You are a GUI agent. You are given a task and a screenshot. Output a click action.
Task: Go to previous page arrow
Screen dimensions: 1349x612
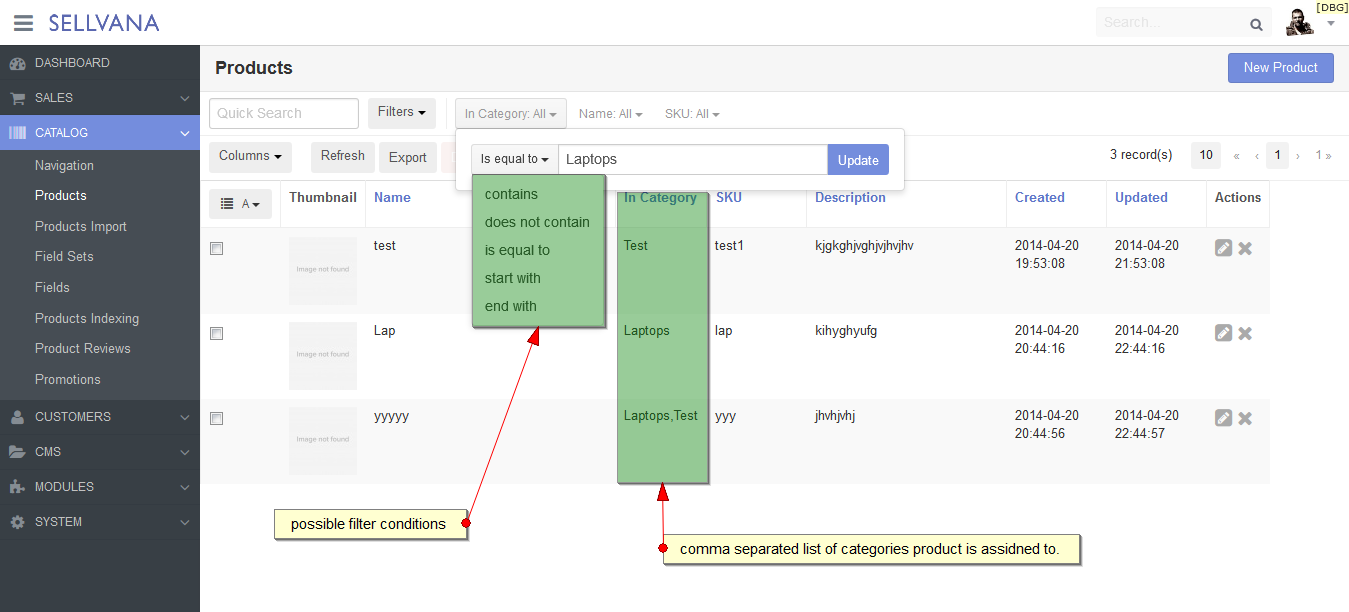[x=1257, y=156]
